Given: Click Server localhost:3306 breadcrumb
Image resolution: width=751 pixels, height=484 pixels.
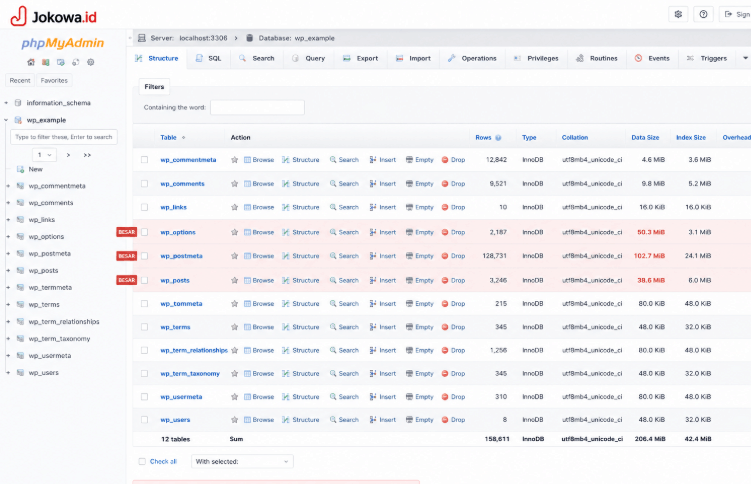Looking at the screenshot, I should tap(189, 38).
